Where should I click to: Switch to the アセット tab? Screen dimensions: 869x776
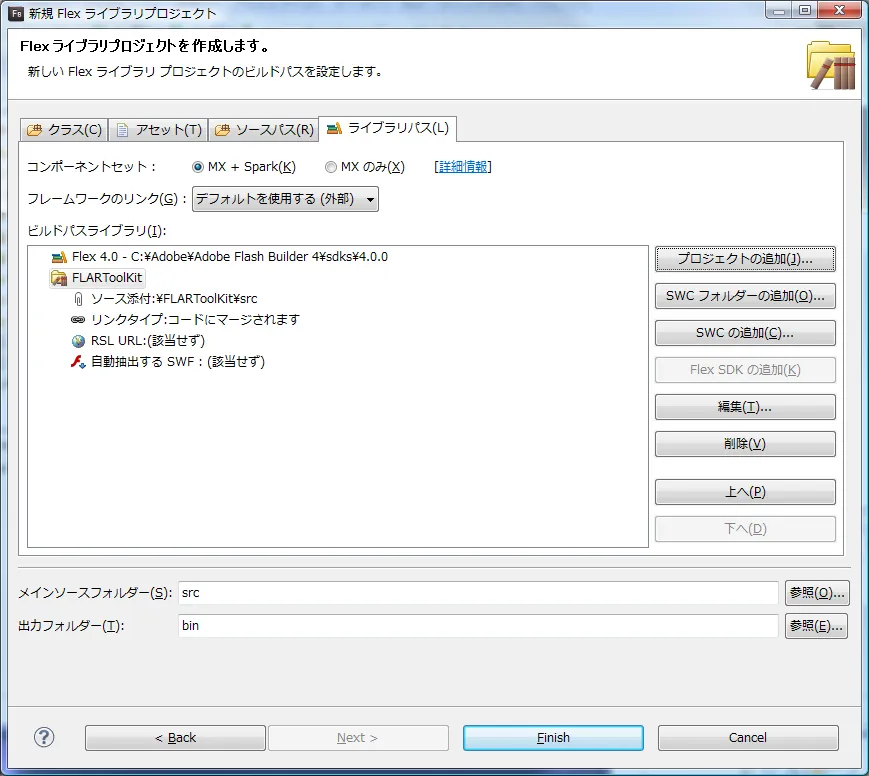[159, 130]
